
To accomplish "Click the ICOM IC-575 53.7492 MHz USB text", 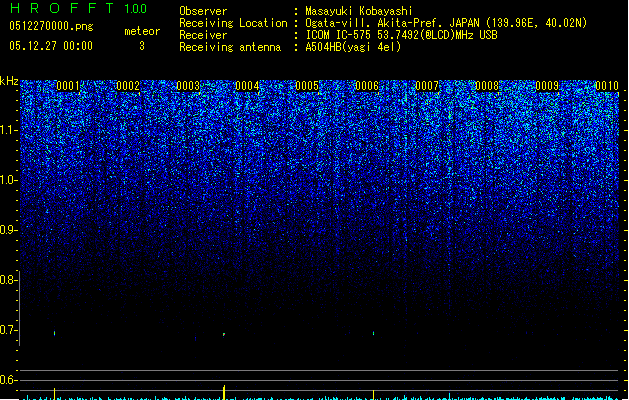I will (402, 35).
